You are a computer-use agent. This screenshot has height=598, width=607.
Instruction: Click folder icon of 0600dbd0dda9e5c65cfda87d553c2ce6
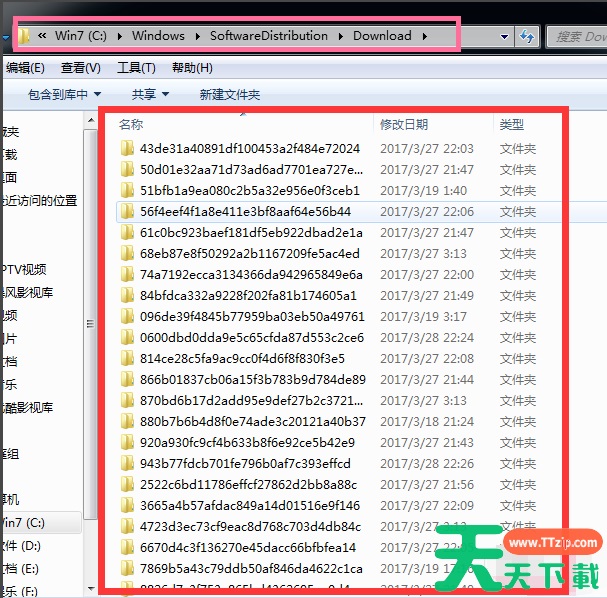click(x=127, y=338)
